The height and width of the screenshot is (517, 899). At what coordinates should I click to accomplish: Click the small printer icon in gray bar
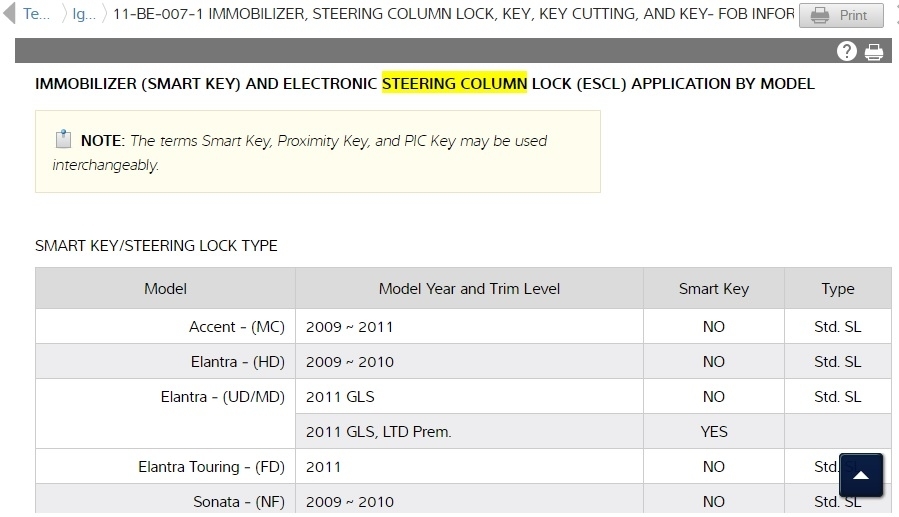[874, 52]
